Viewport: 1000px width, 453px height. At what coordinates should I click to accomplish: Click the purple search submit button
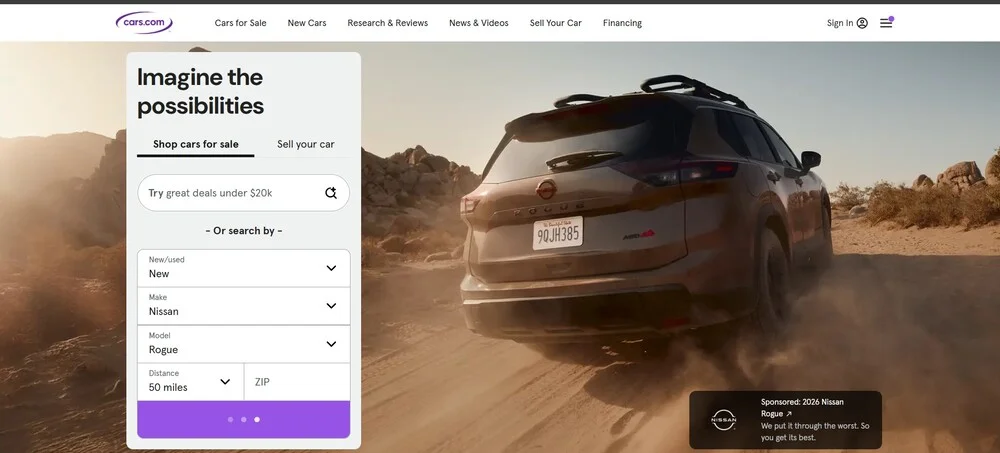pyautogui.click(x=244, y=419)
